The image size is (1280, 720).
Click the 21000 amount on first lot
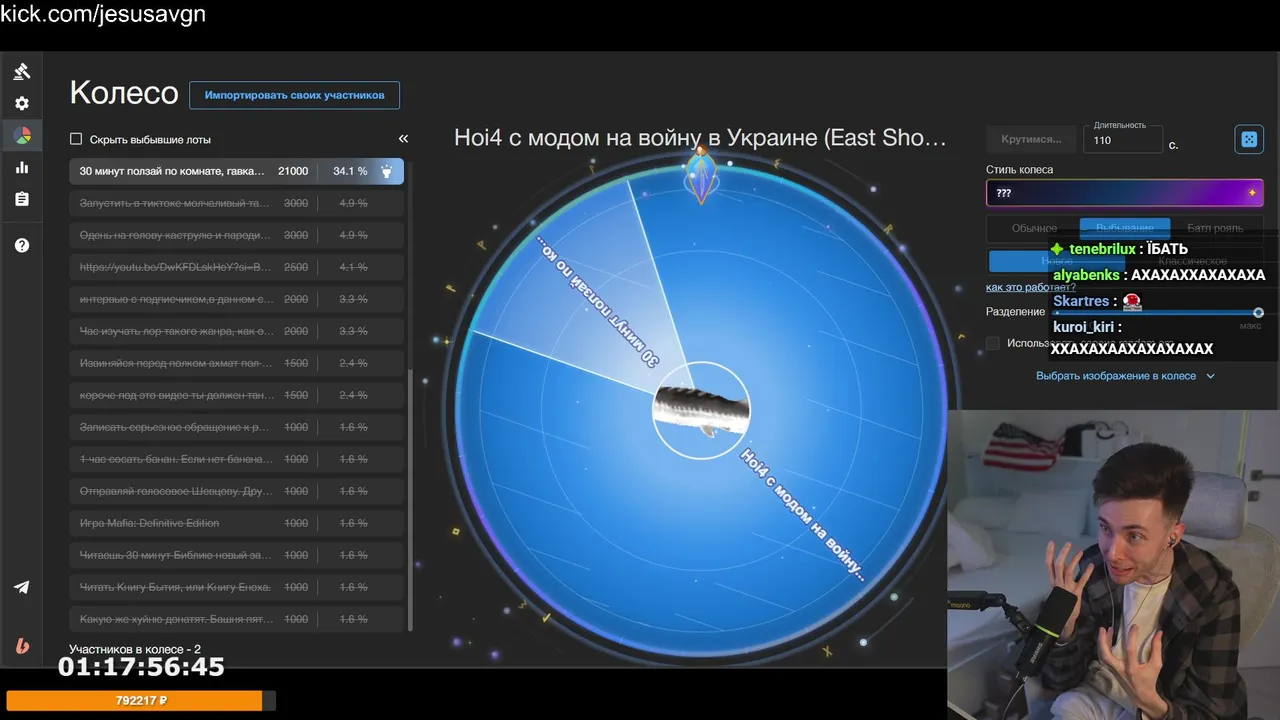(293, 171)
